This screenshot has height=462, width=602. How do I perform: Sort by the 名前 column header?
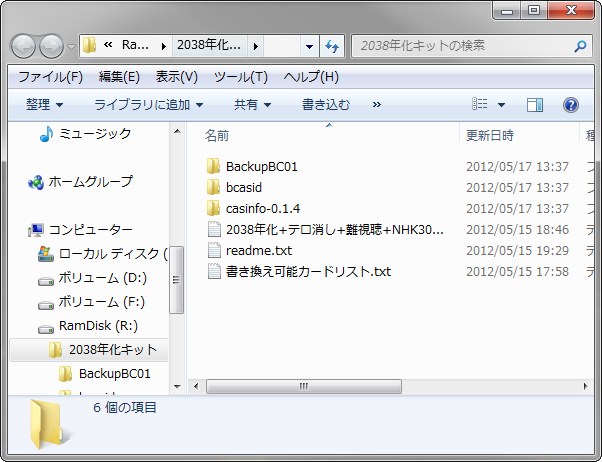tap(217, 135)
